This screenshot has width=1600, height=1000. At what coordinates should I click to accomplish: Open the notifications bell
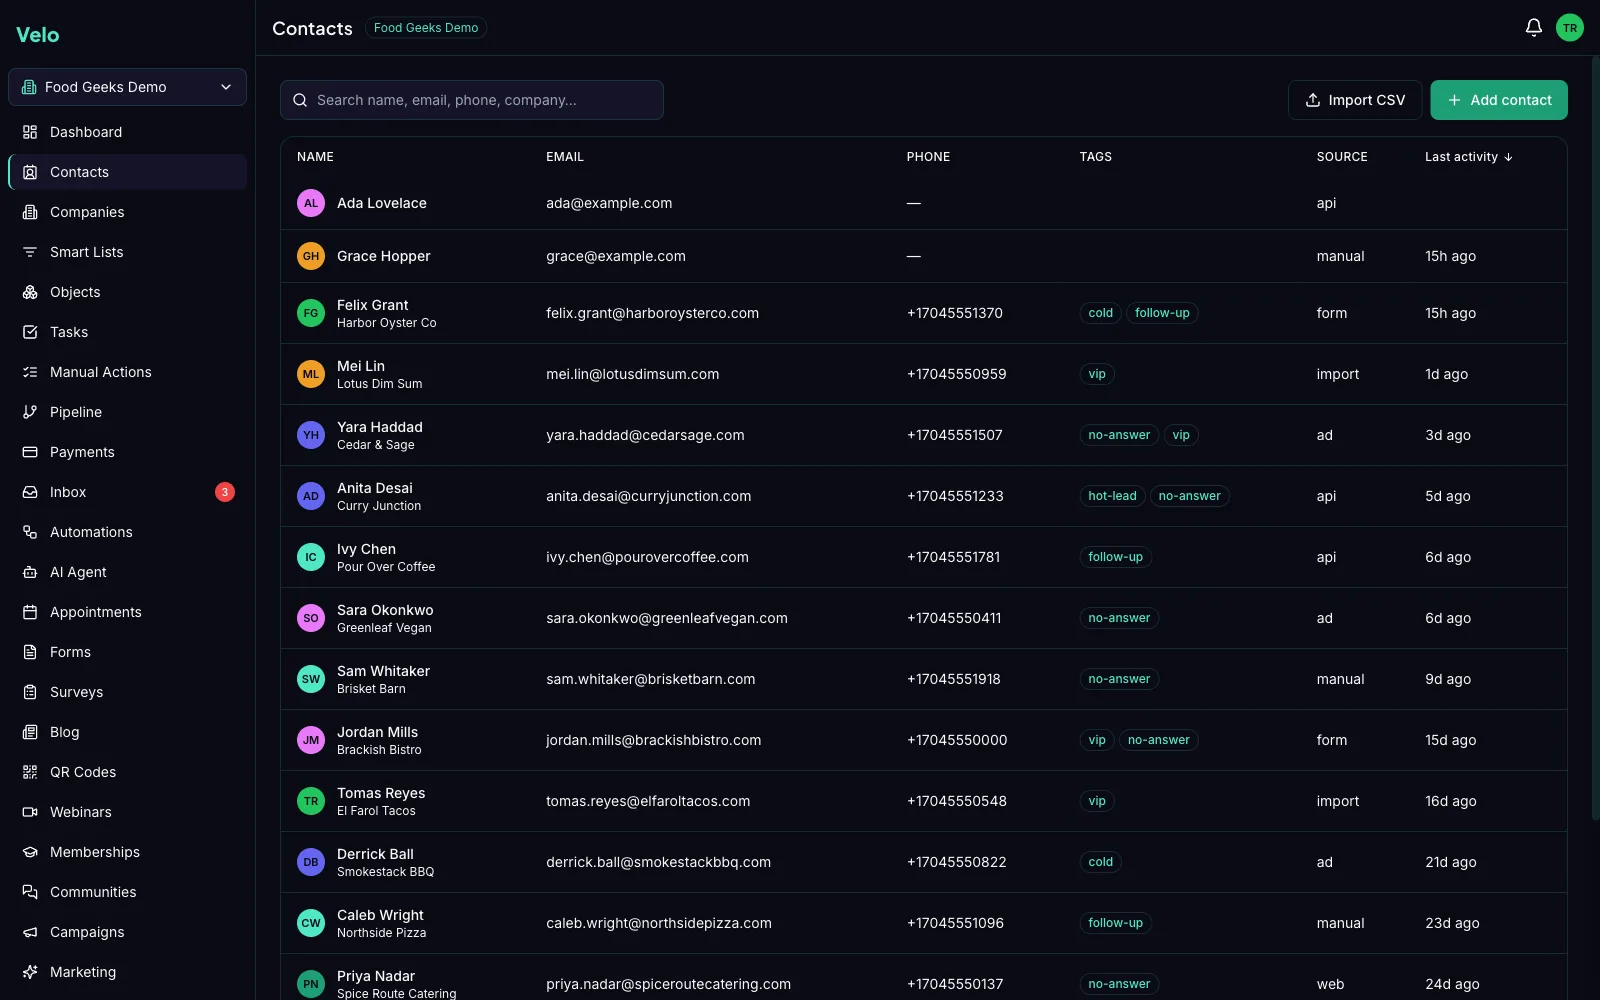tap(1533, 28)
